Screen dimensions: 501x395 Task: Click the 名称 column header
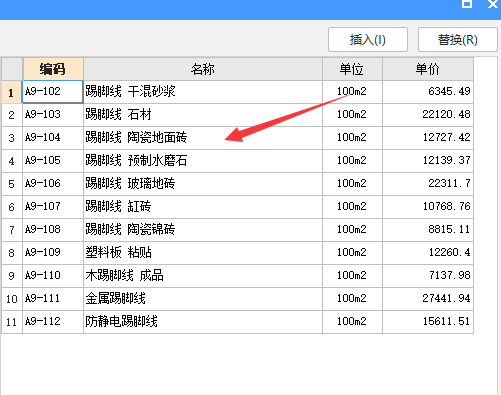203,69
